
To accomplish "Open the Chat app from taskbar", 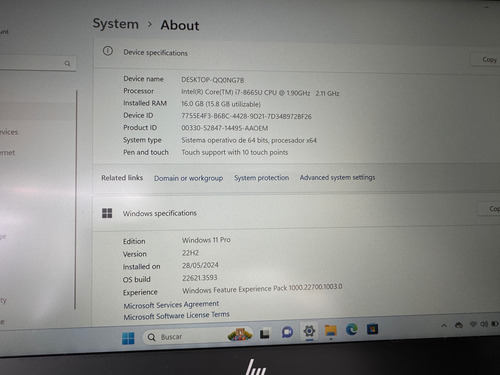I will (x=287, y=332).
